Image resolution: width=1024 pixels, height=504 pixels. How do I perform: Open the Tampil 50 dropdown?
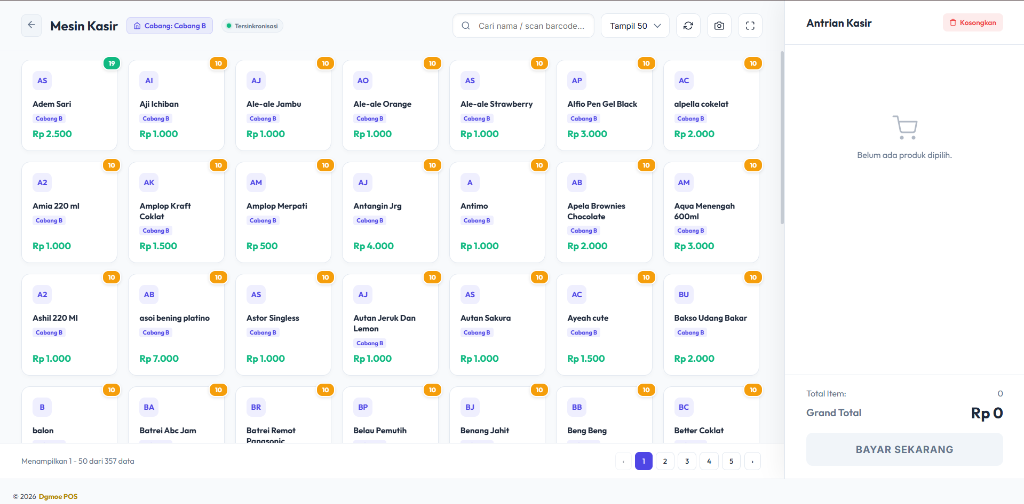click(x=635, y=26)
